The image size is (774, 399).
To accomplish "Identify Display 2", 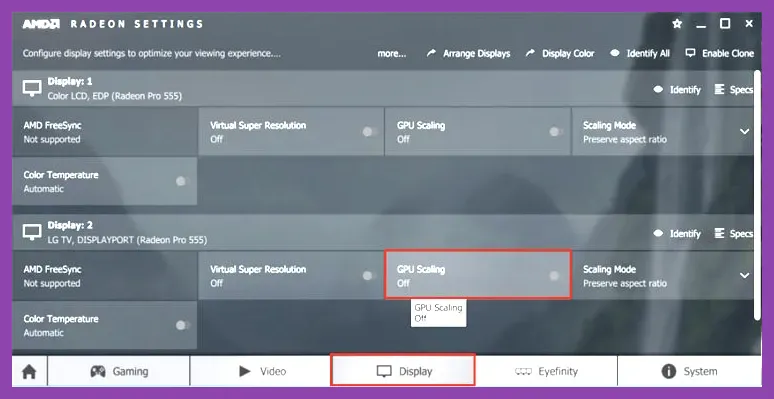I will click(x=677, y=234).
